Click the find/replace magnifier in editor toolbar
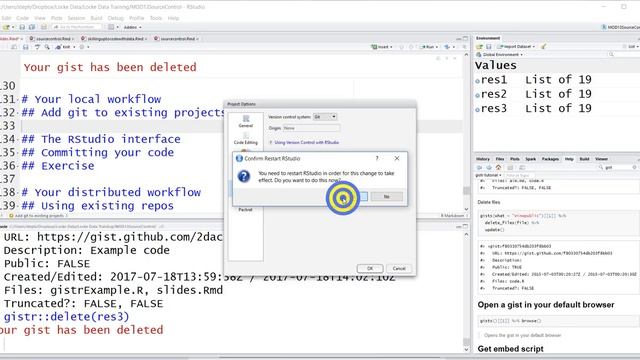 click(x=47, y=47)
